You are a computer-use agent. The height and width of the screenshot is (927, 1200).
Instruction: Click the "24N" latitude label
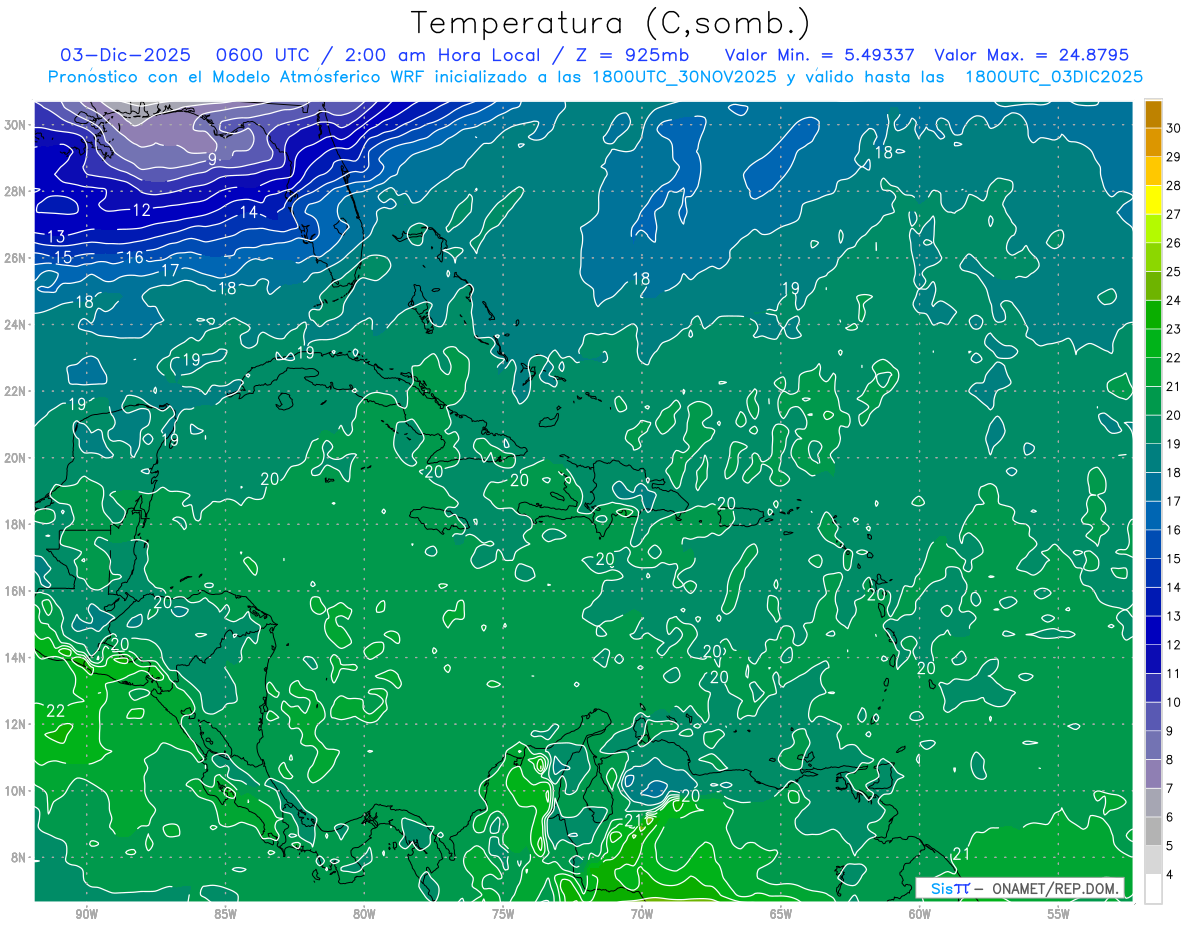click(x=17, y=325)
